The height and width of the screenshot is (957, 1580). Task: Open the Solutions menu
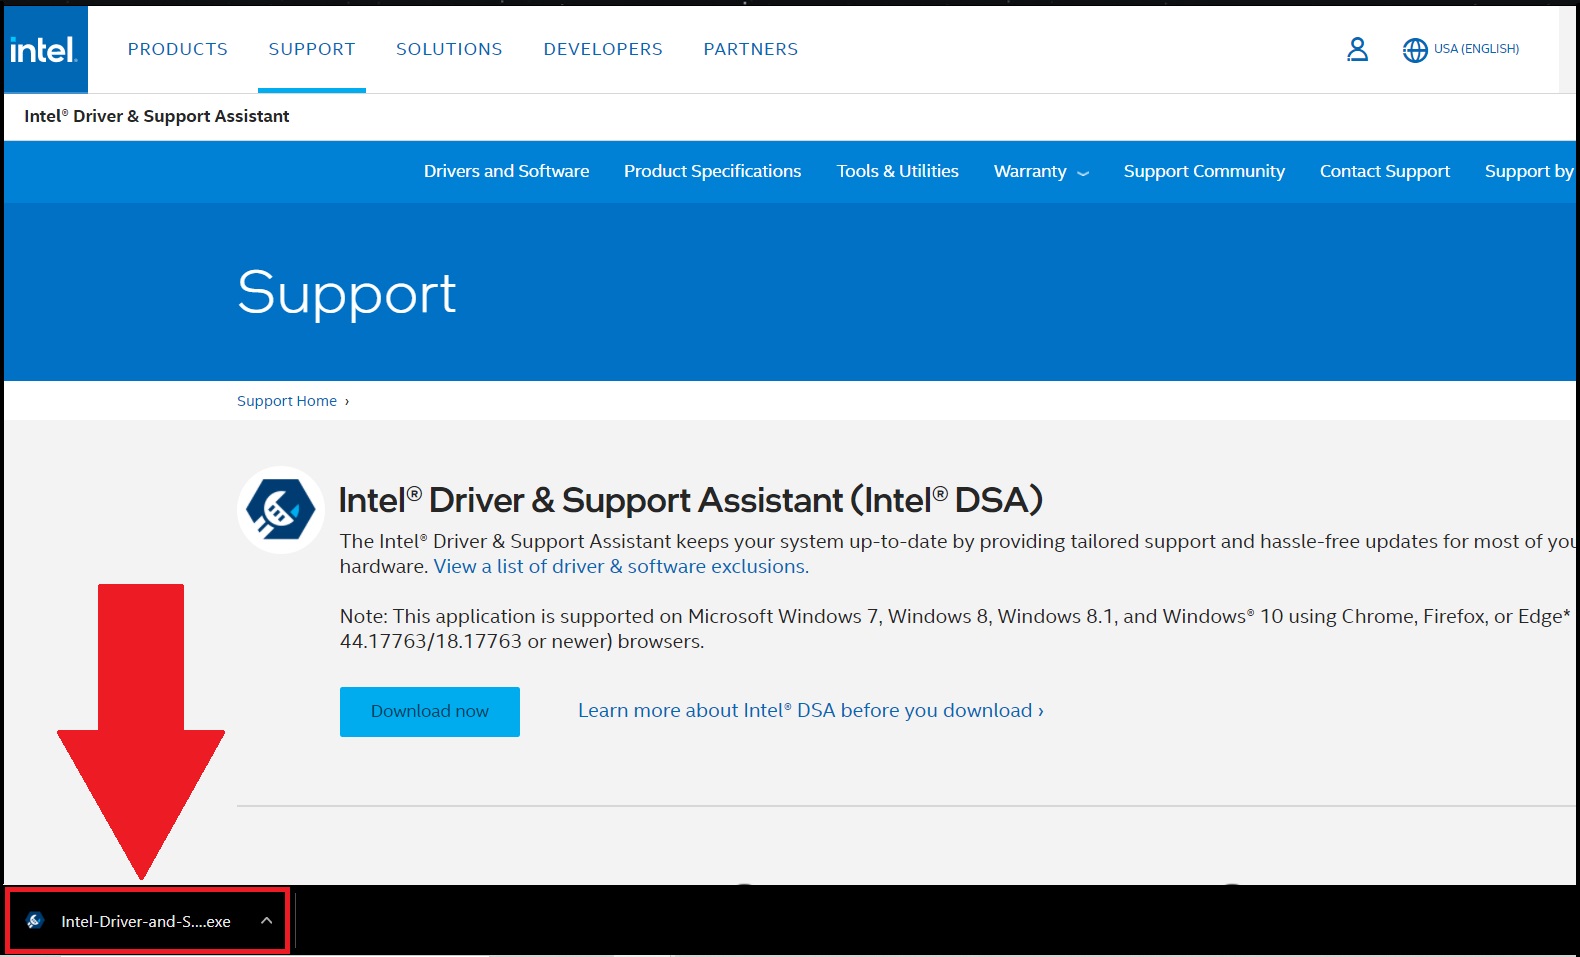449,49
